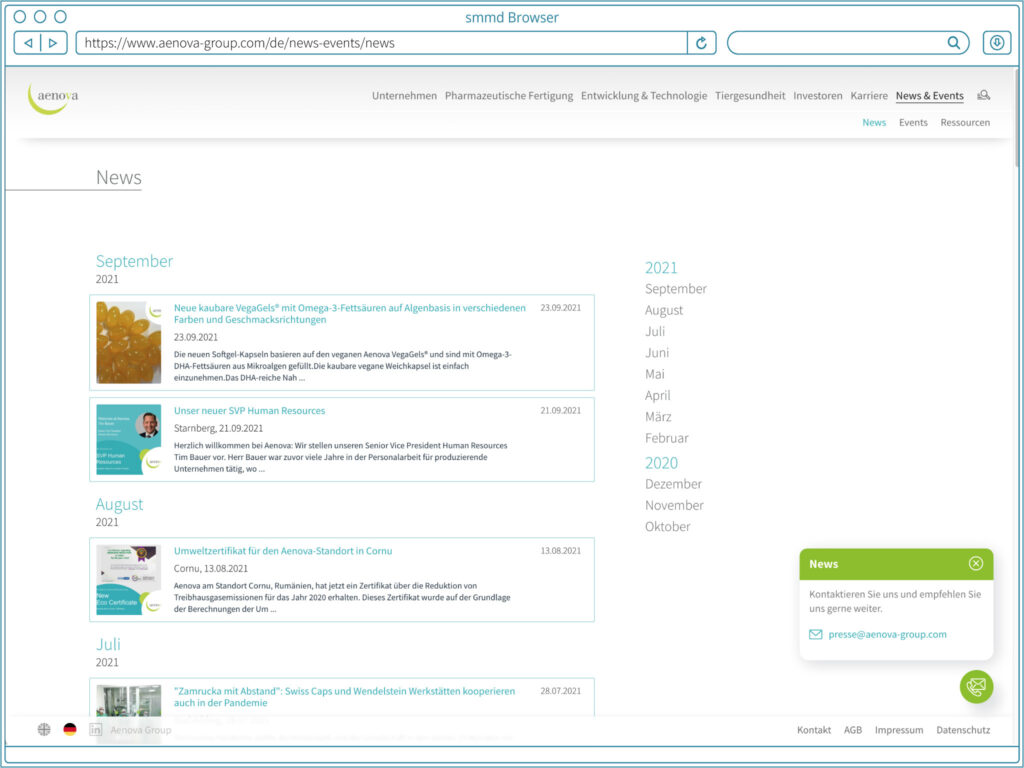Switch to the Ressourcen submenu tab
1024x768 pixels.
(965, 122)
